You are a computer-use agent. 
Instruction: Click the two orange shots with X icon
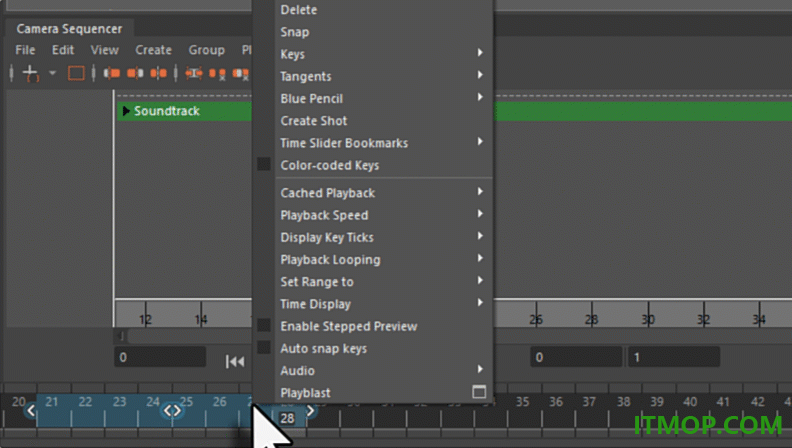[x=217, y=74]
